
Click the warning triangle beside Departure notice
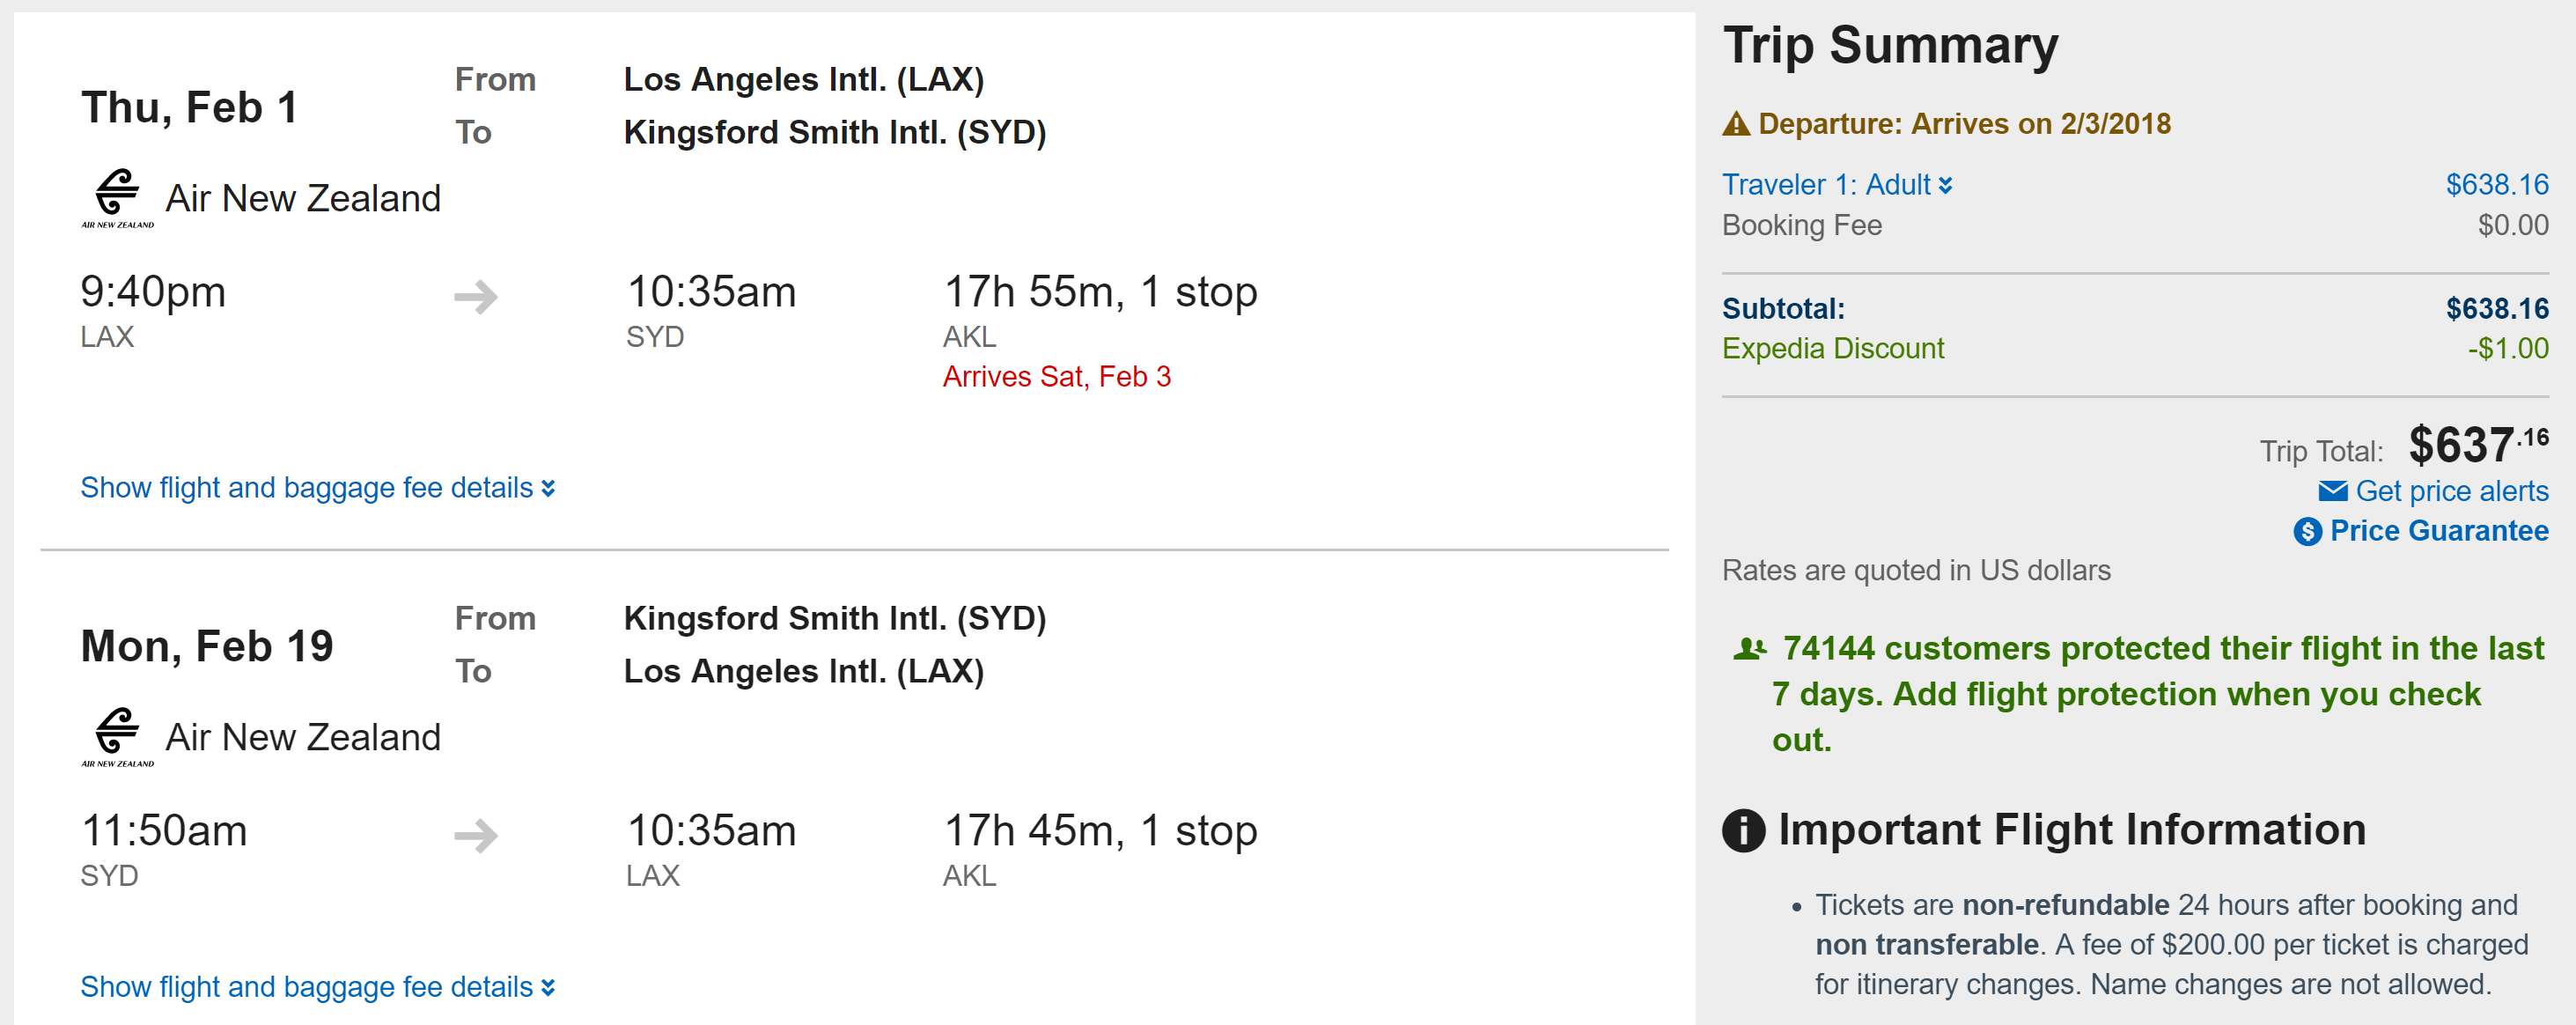(x=1736, y=124)
